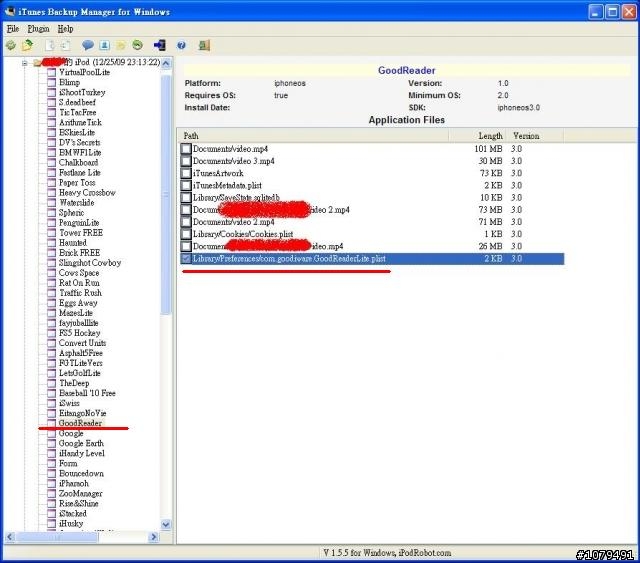Screen dimensions: 640x563
Task: Sort by the Version column header
Action: [535, 136]
